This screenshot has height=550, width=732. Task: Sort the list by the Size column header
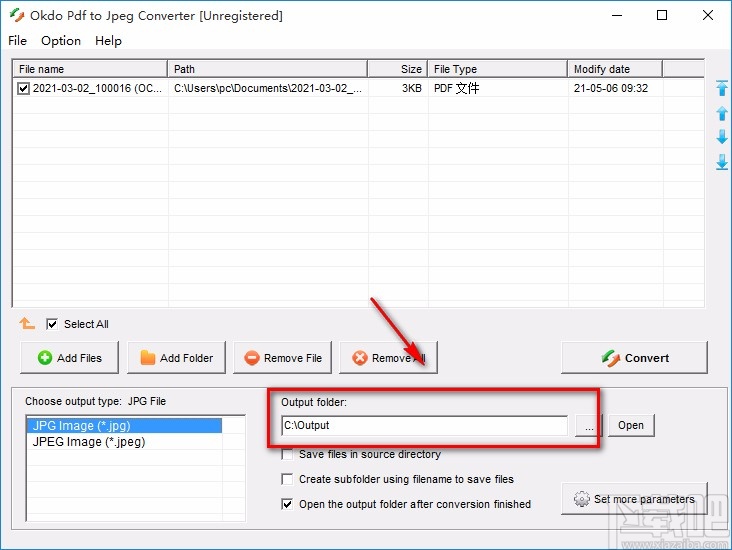coord(398,69)
